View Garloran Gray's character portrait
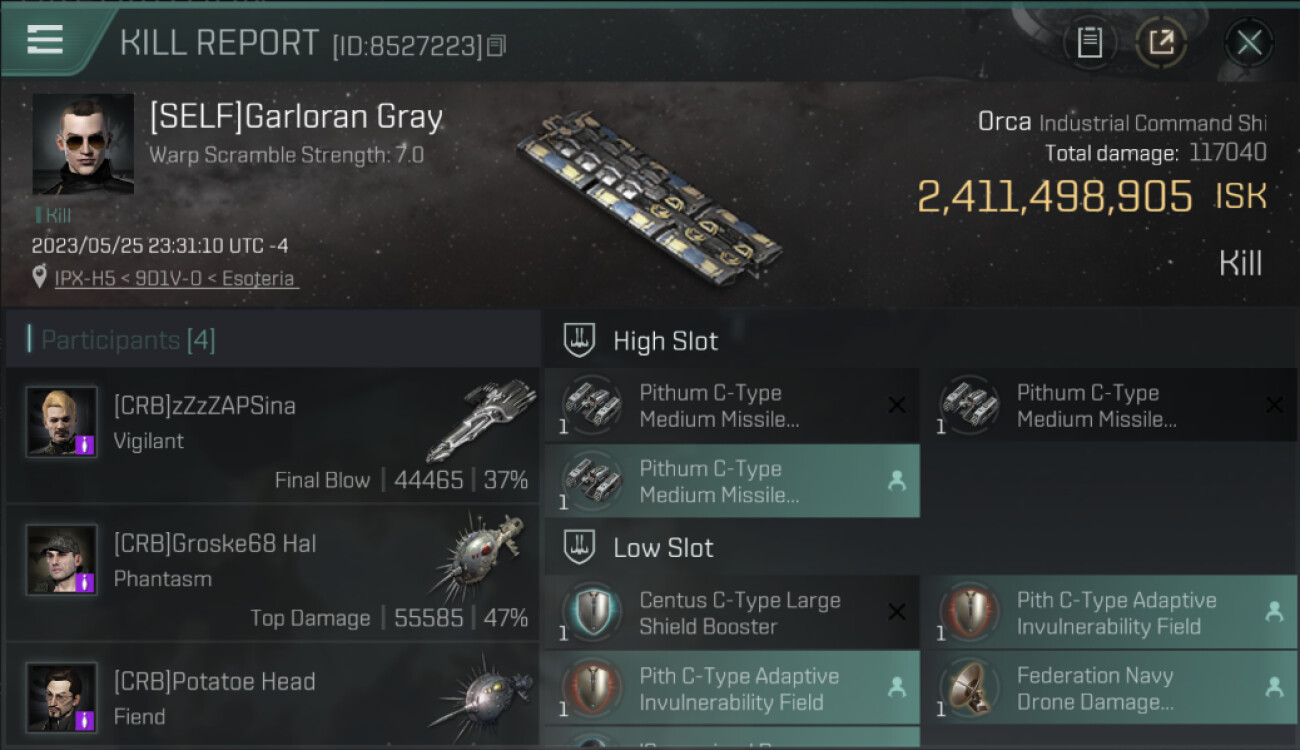Viewport: 1300px width, 750px height. click(x=82, y=144)
